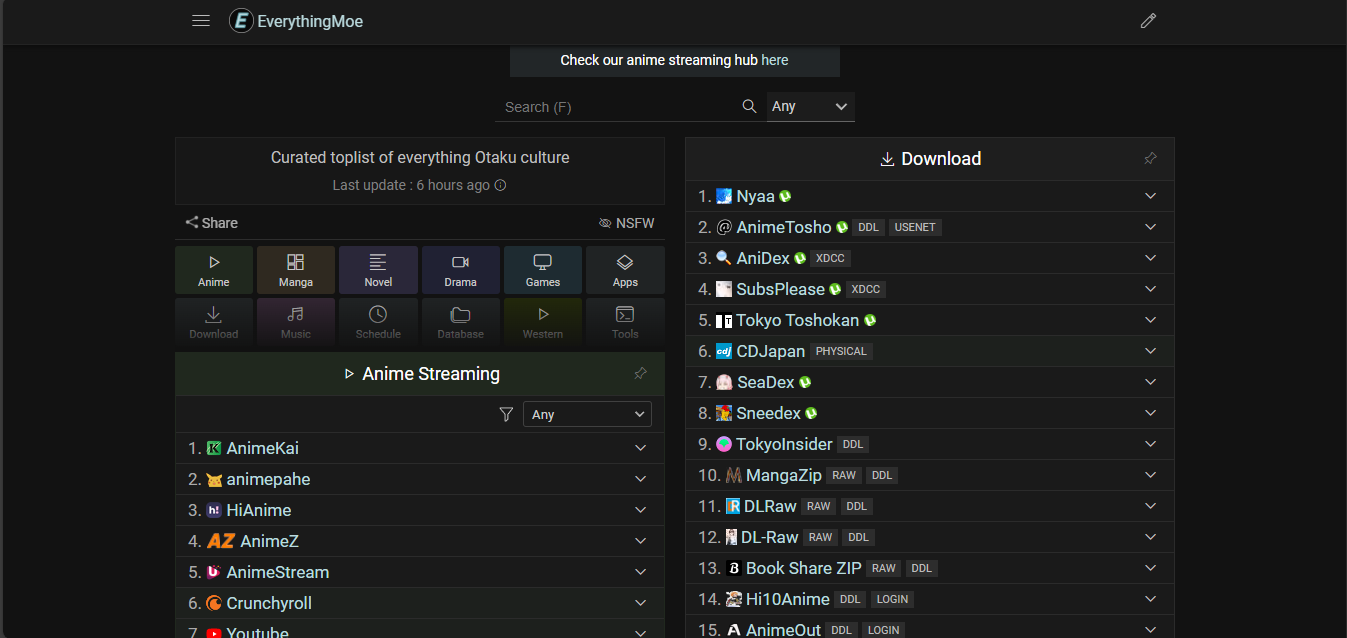The height and width of the screenshot is (638, 1347).
Task: Click the USENET tag on AnimeTosho
Action: tap(915, 227)
